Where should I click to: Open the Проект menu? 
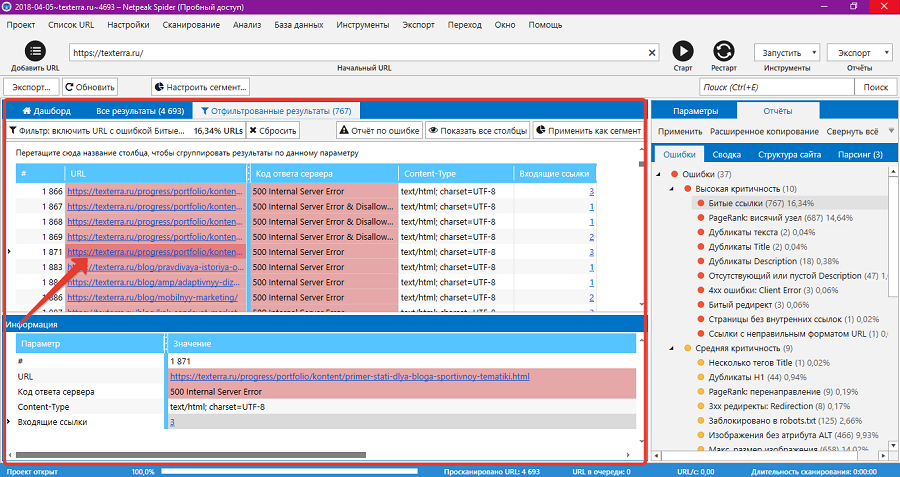[x=21, y=25]
